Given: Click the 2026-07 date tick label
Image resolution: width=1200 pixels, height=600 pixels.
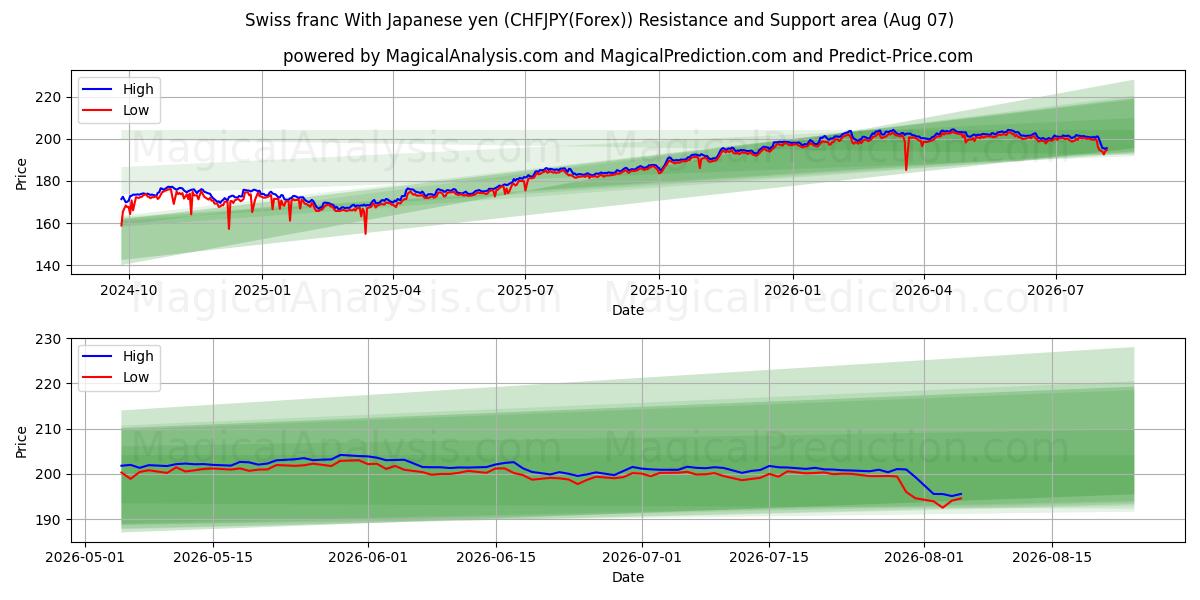Looking at the screenshot, I should [1057, 291].
